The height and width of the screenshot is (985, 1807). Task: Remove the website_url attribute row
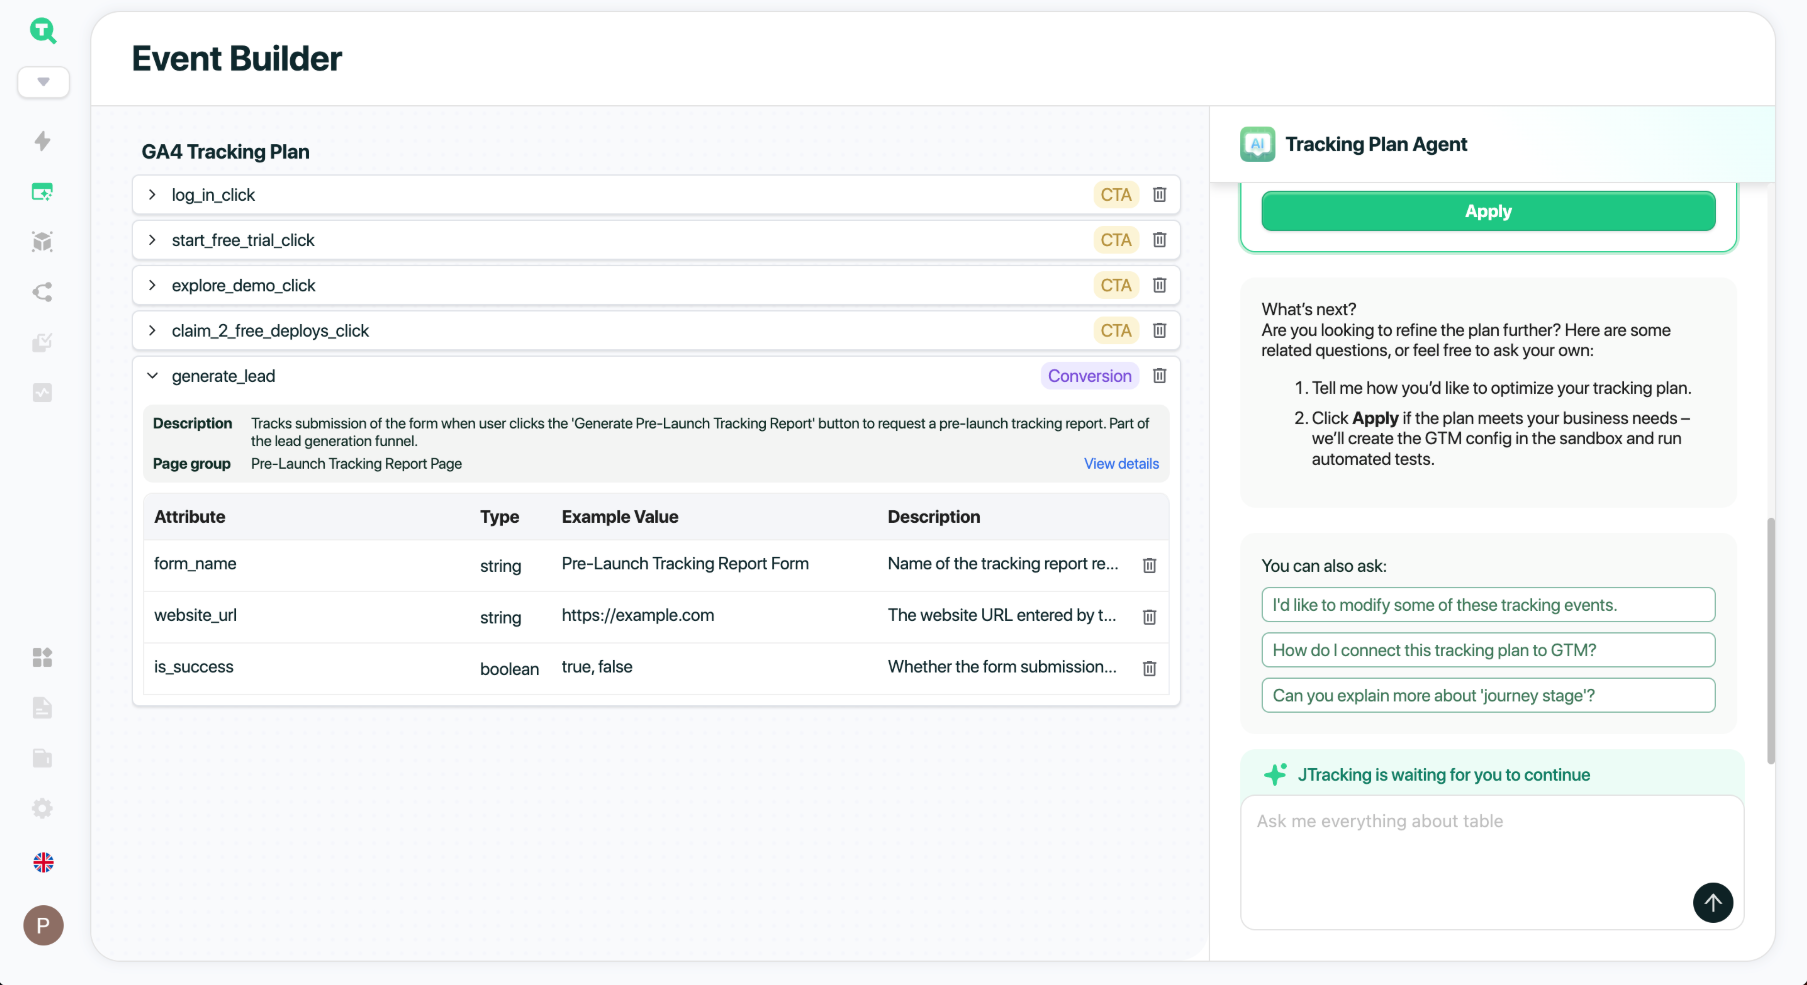pos(1149,617)
